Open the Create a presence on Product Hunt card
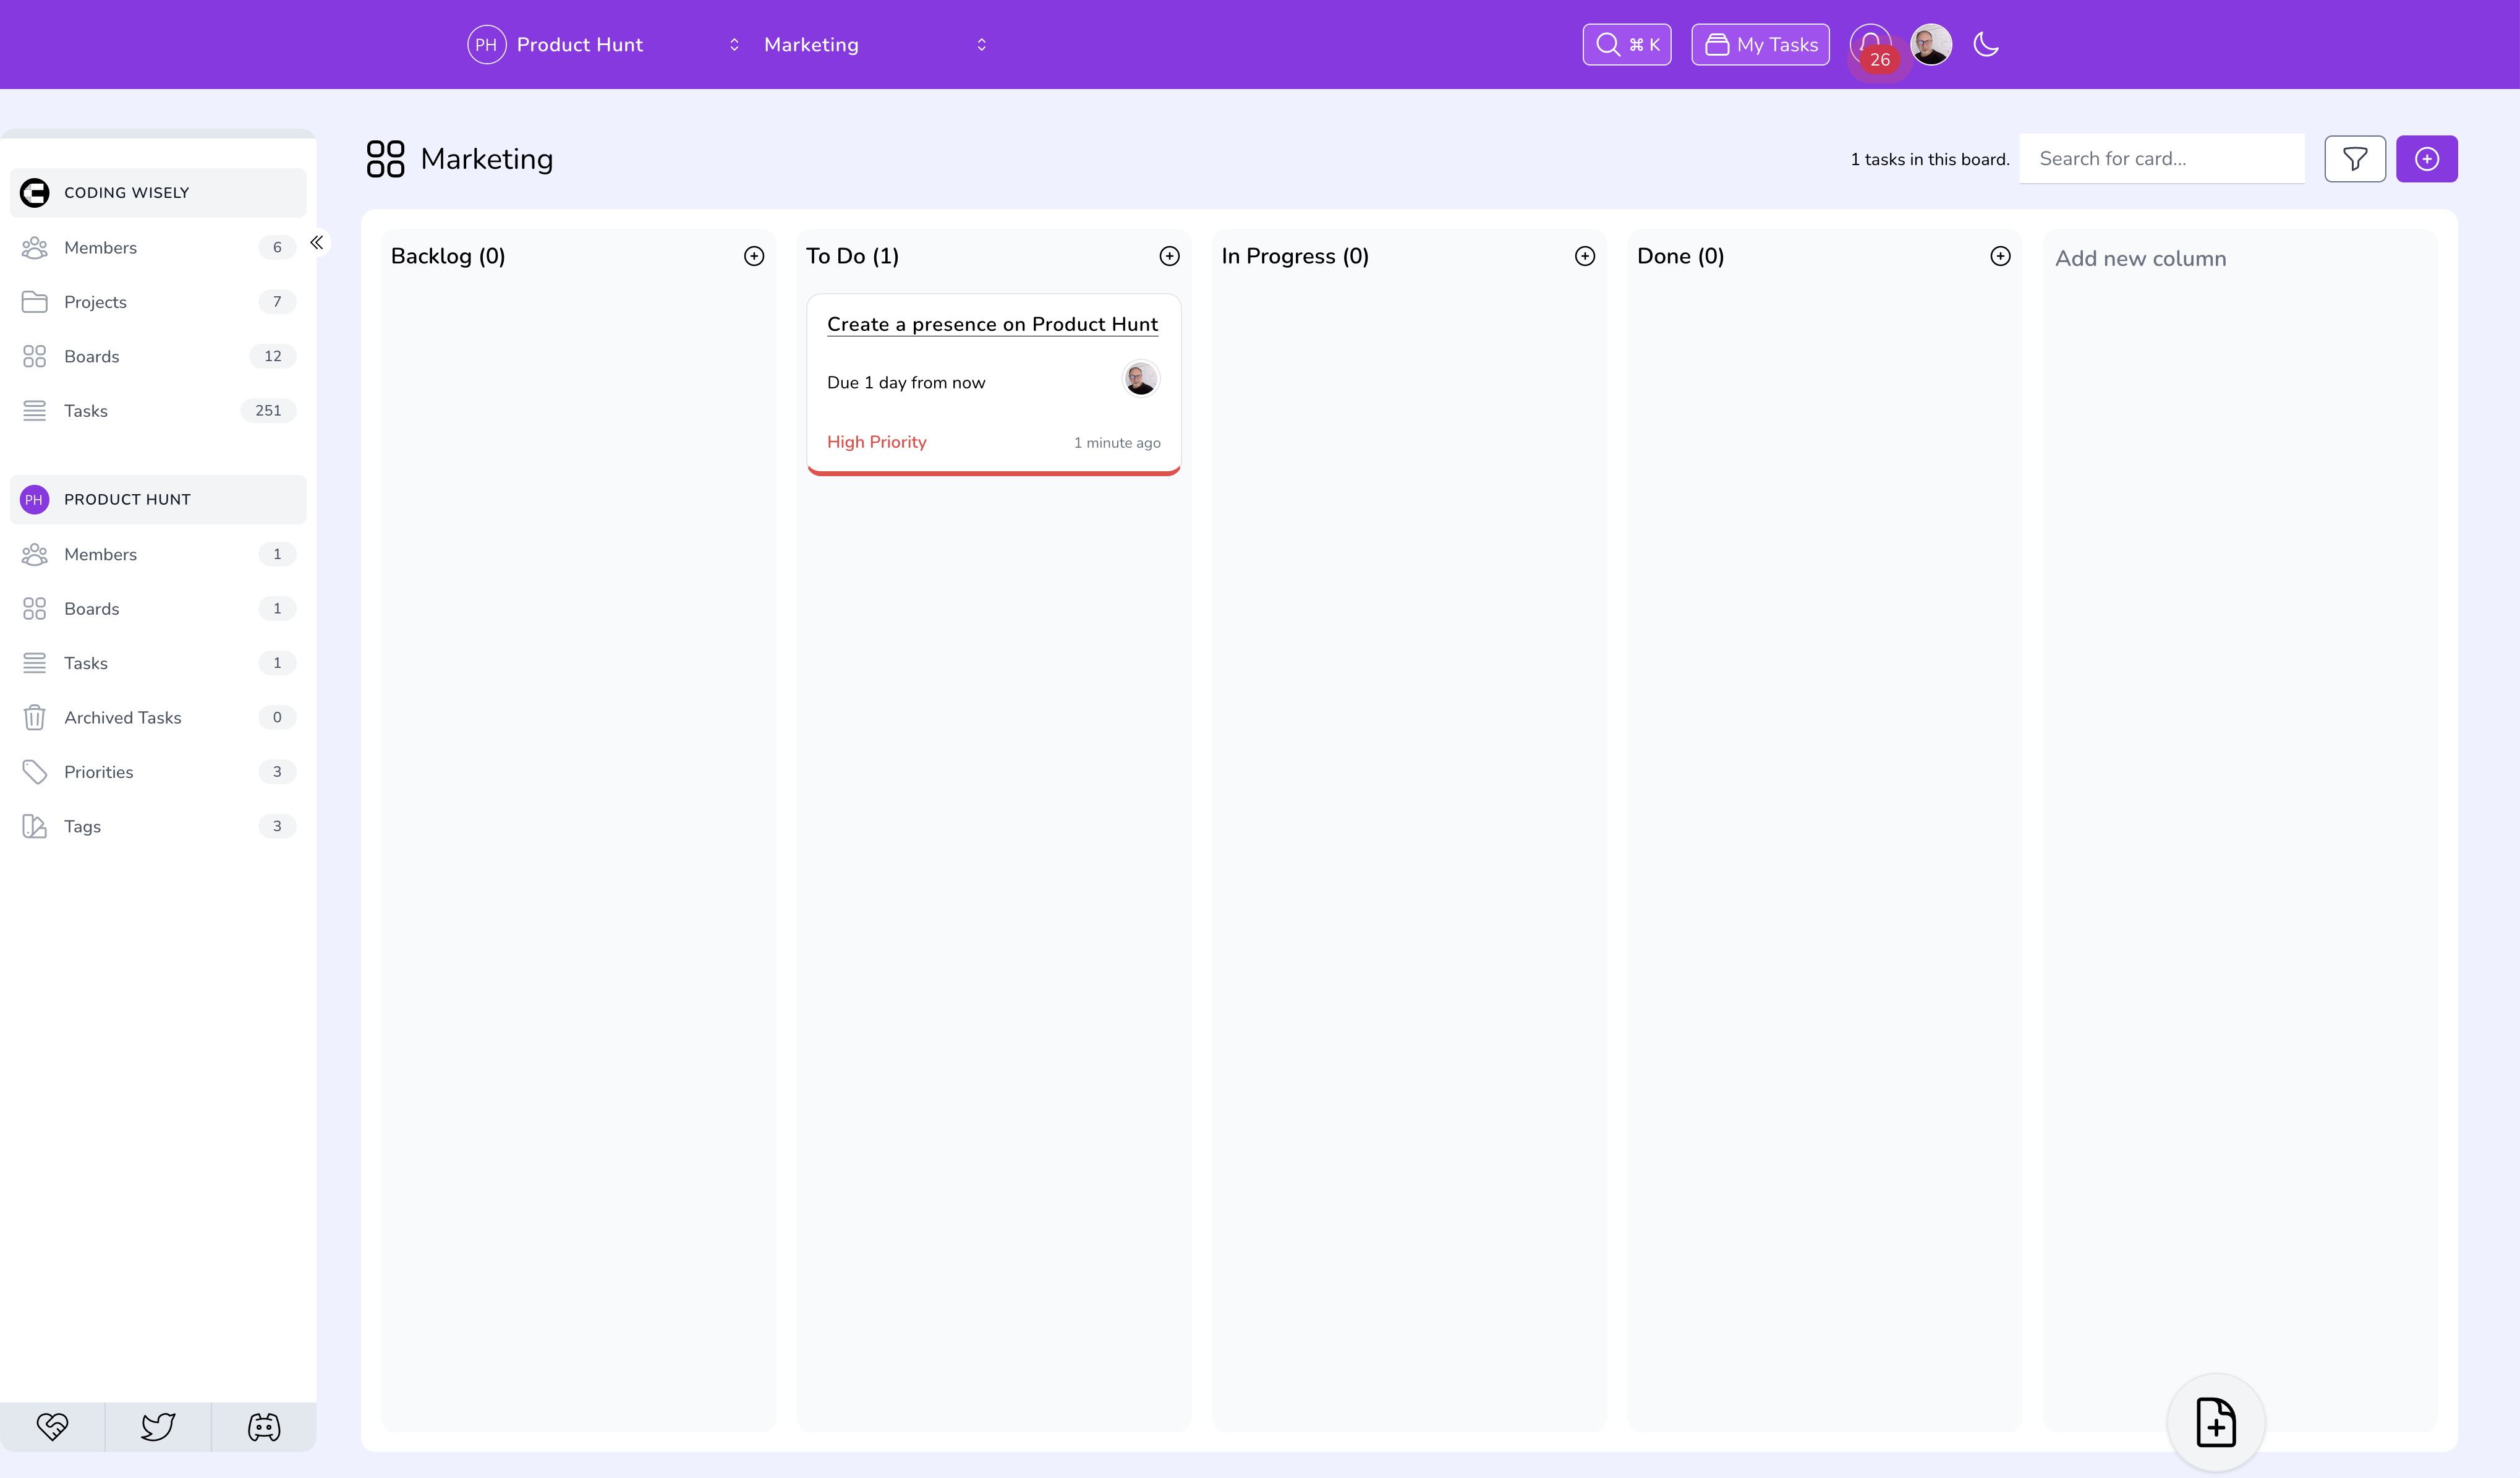Viewport: 2520px width, 1478px height. pos(992,325)
